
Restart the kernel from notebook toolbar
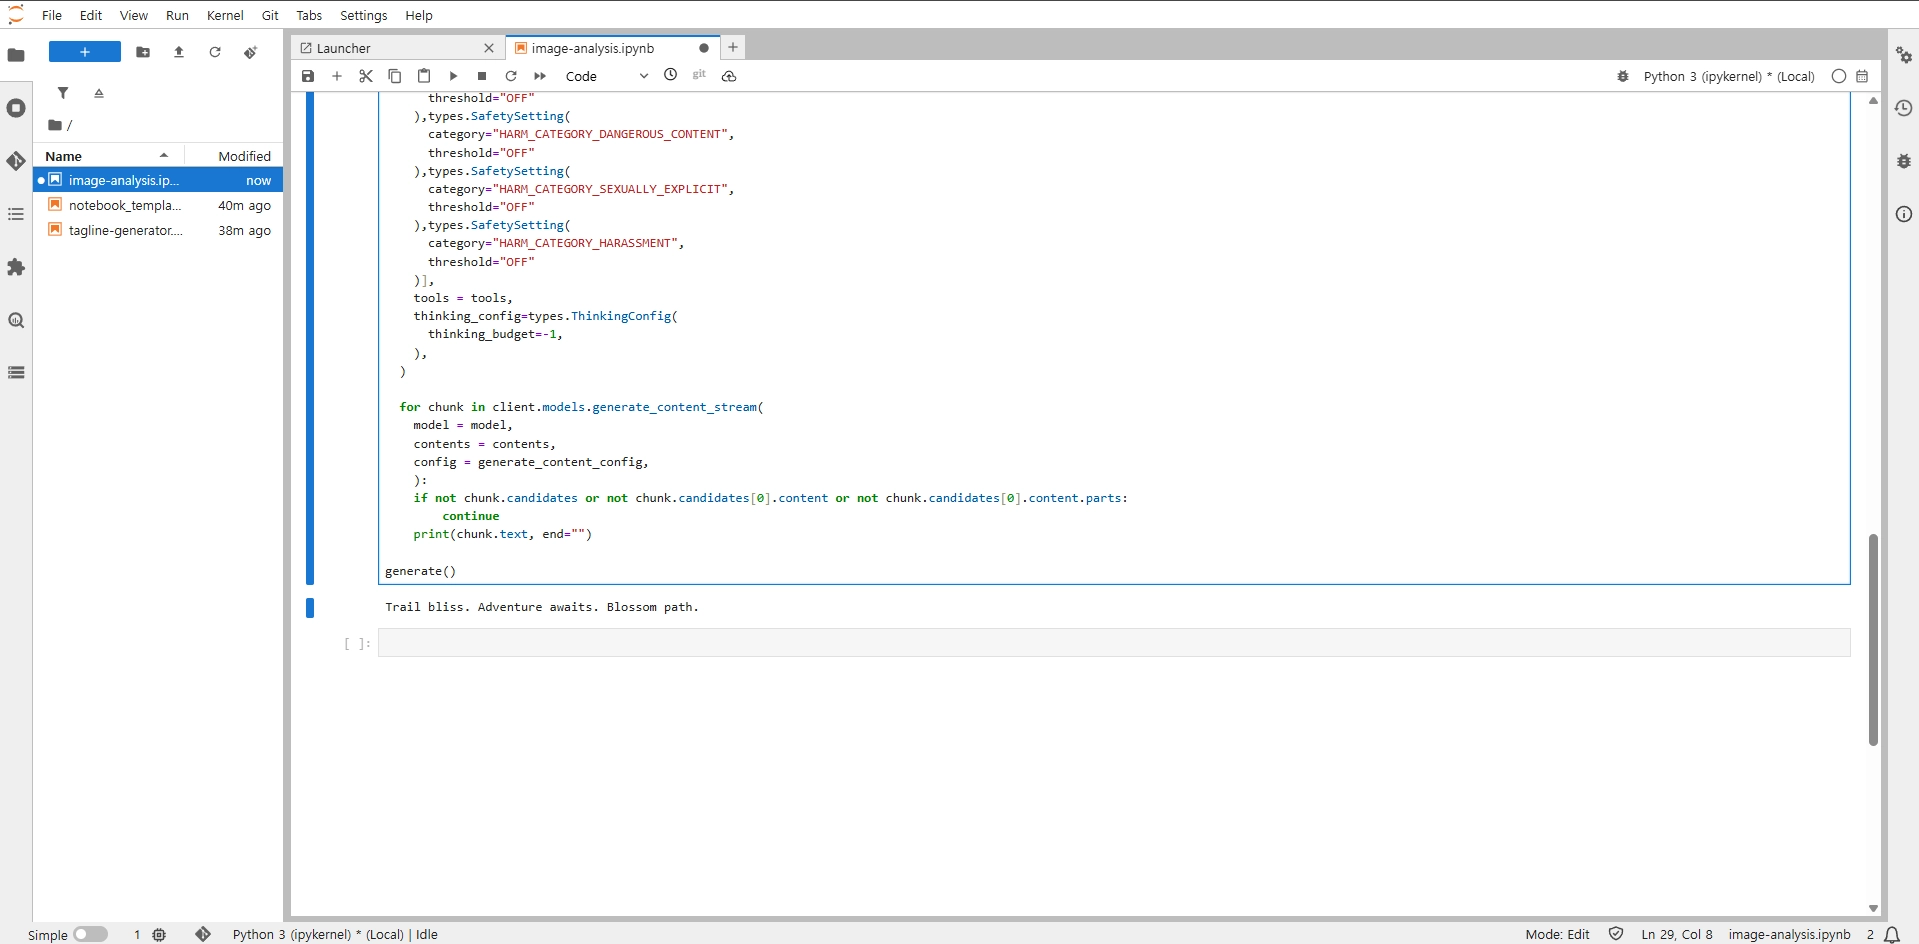point(511,76)
